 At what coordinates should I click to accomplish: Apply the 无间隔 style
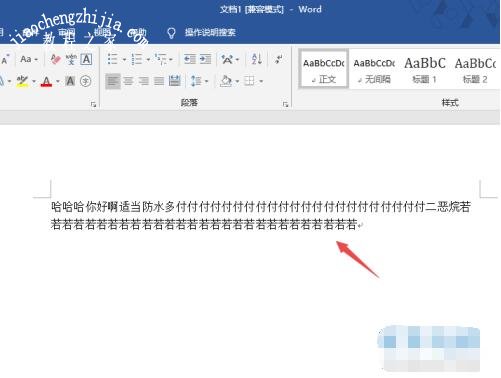pyautogui.click(x=374, y=69)
